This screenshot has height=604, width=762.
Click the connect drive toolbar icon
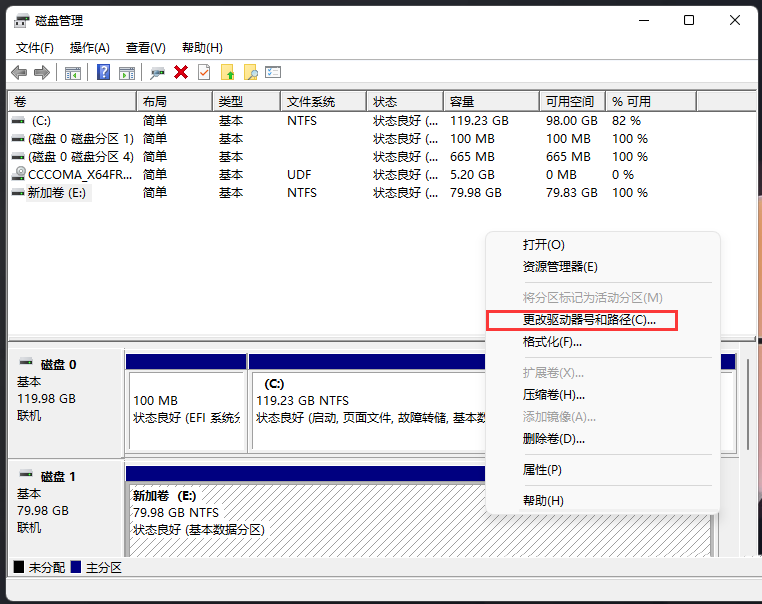pyautogui.click(x=157, y=72)
